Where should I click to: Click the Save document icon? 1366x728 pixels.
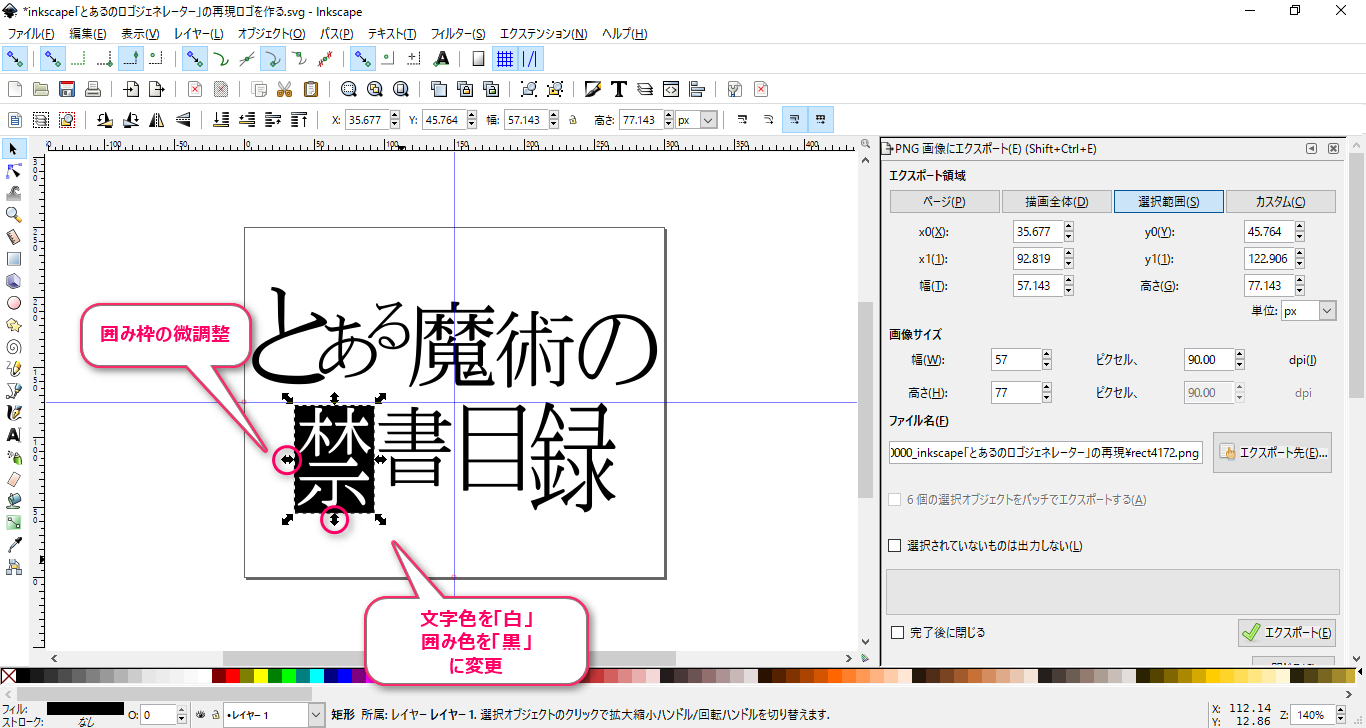pyautogui.click(x=67, y=89)
